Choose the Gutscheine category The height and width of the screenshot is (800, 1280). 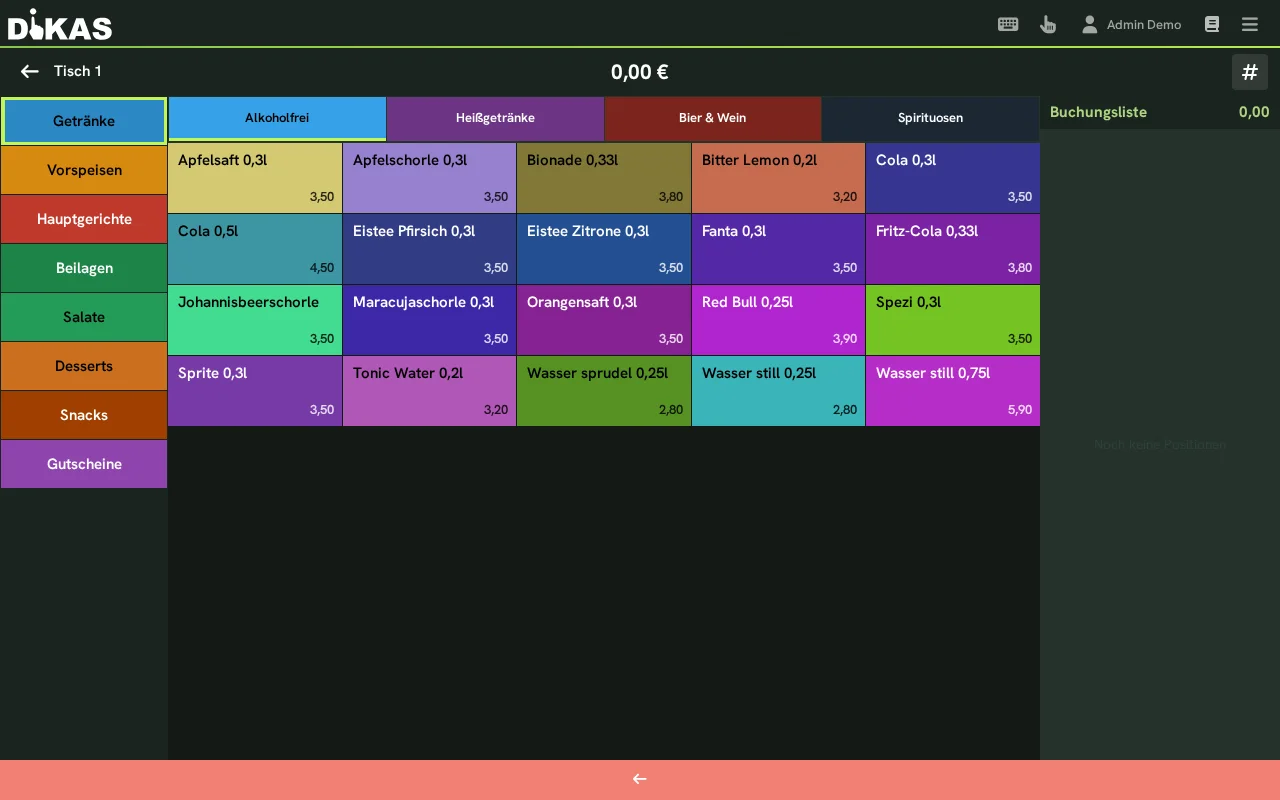click(x=84, y=464)
